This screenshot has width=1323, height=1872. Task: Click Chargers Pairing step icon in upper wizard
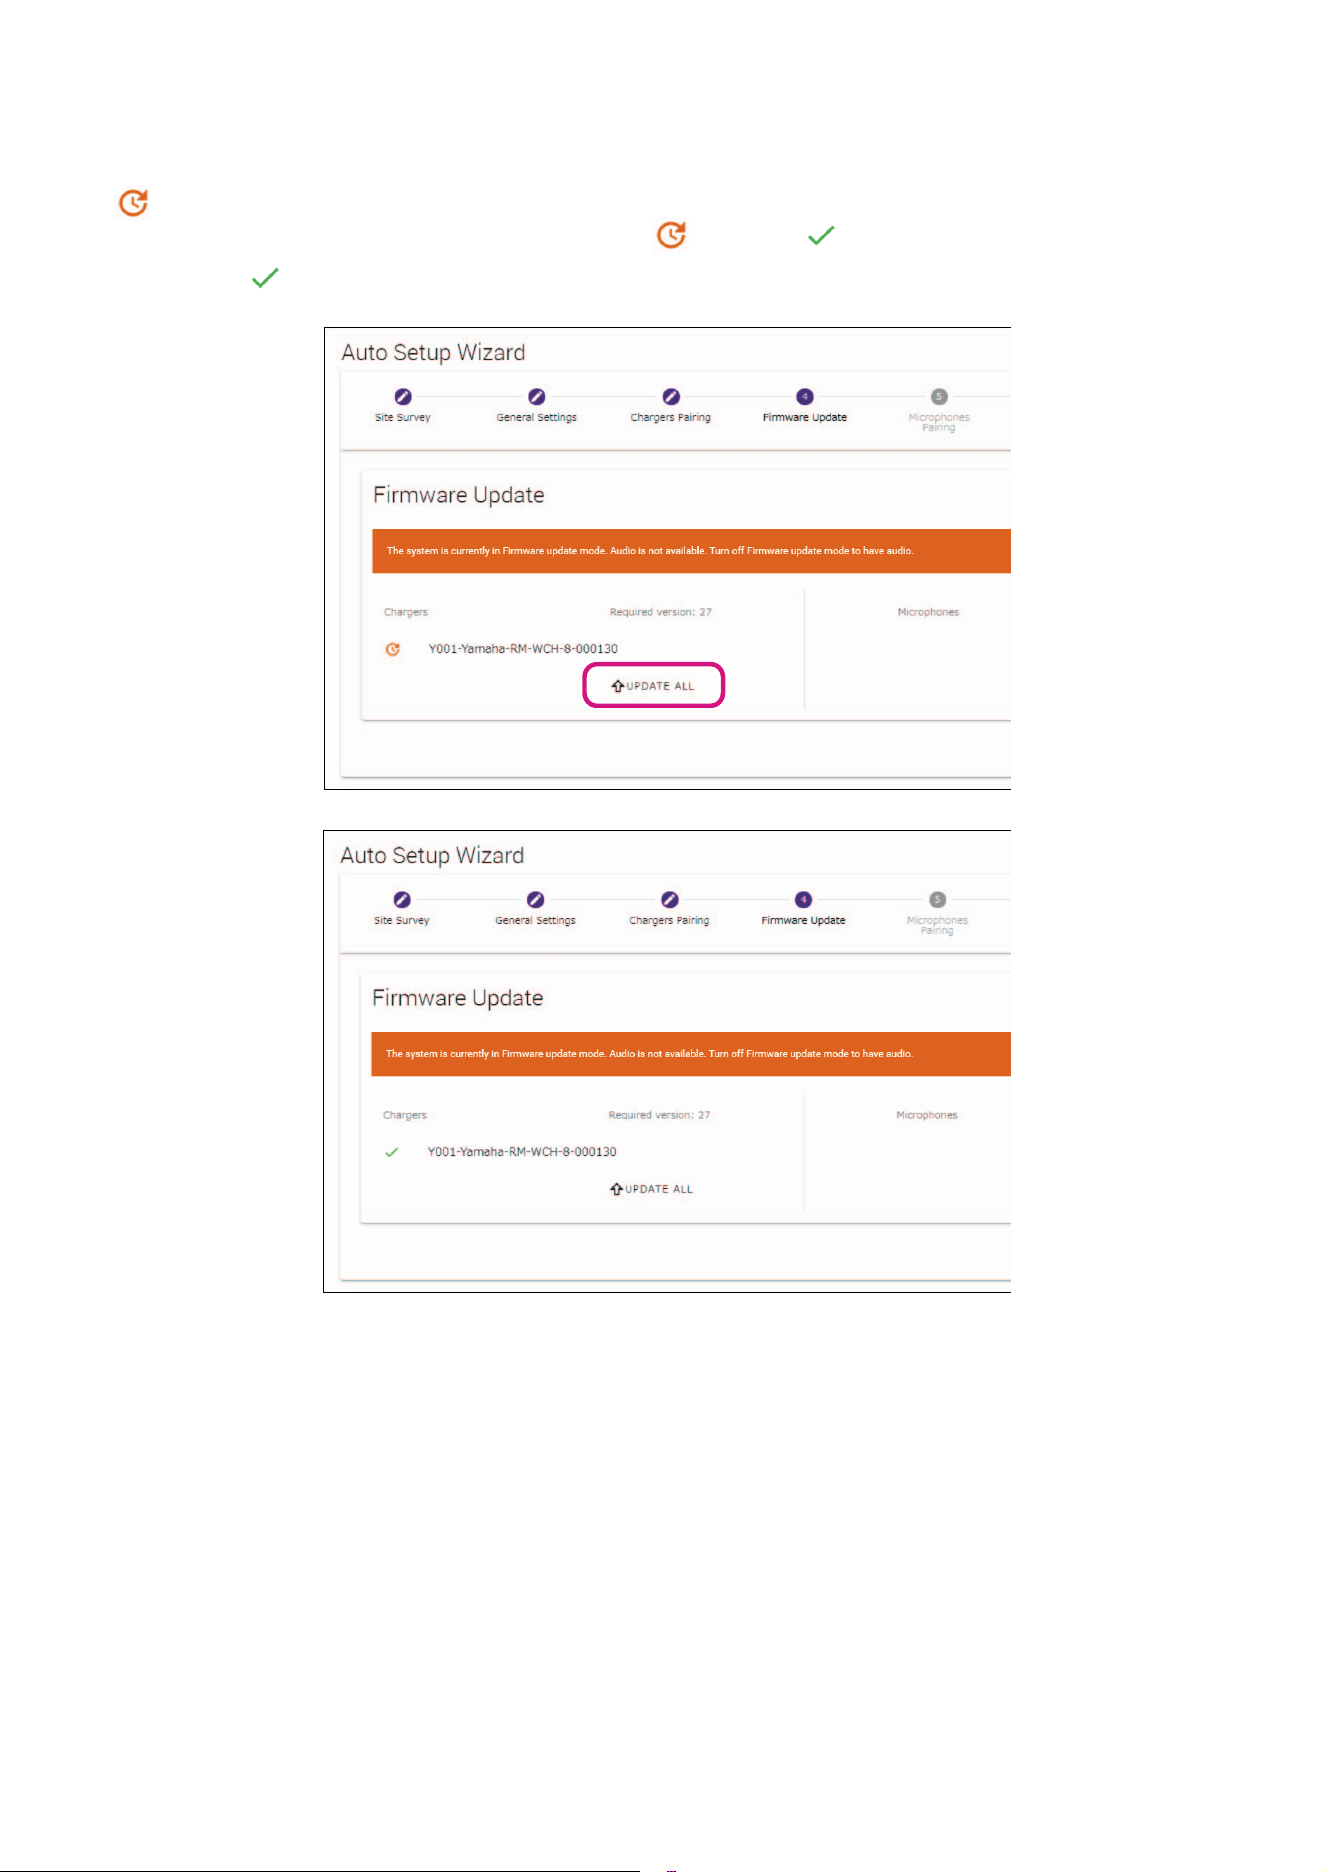click(671, 397)
